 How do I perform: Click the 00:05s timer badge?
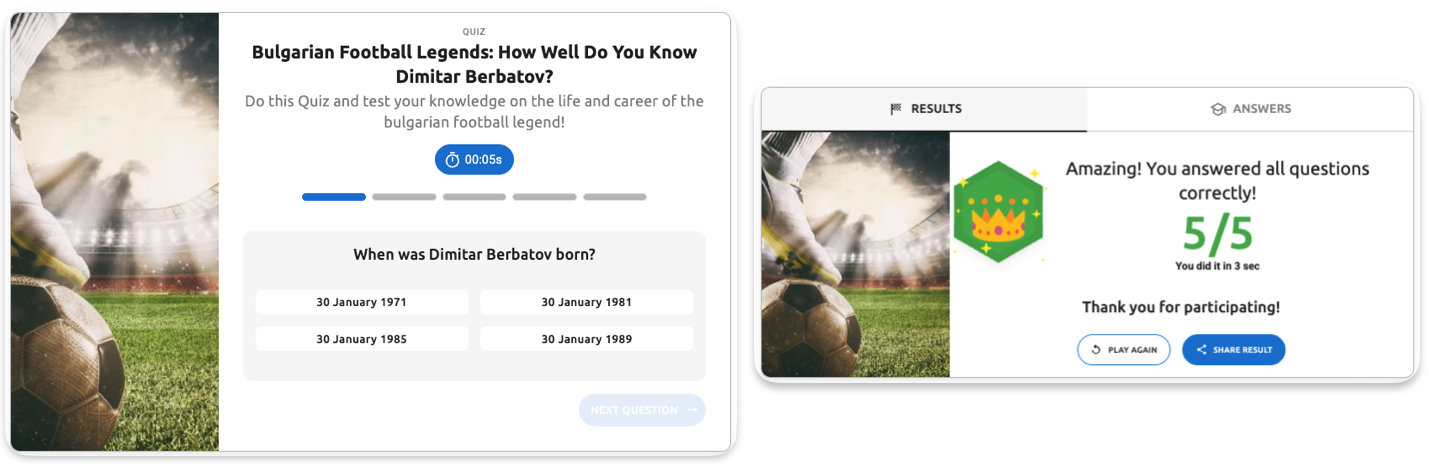coord(474,160)
